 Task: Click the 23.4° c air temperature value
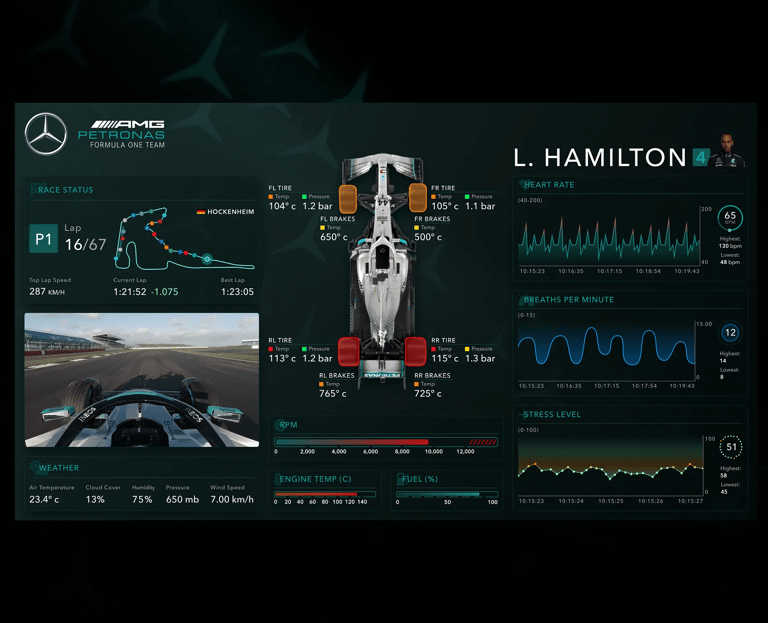tap(44, 500)
